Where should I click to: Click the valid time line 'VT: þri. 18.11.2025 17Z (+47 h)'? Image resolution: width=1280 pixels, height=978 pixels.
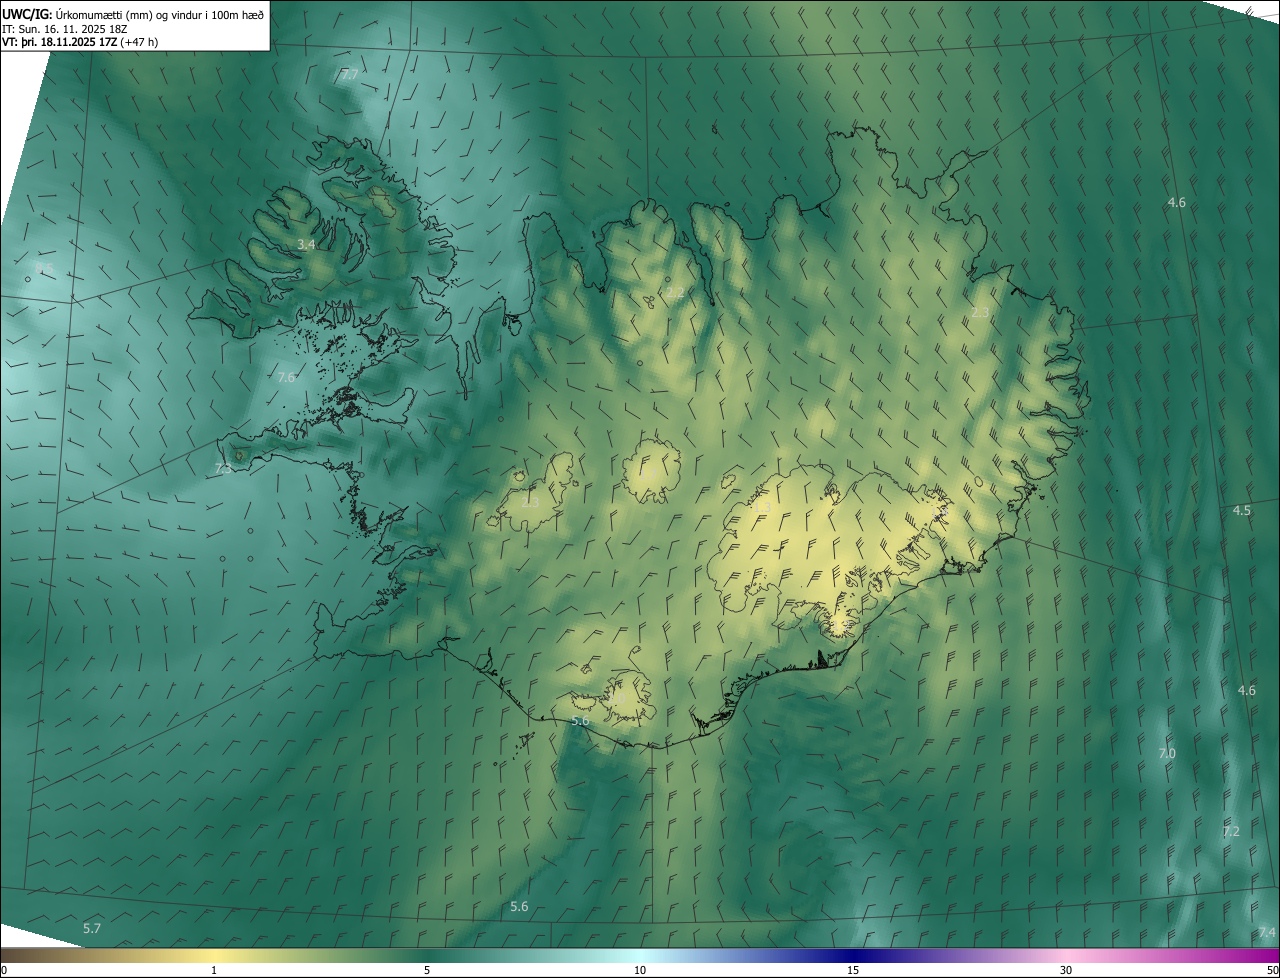[80, 42]
